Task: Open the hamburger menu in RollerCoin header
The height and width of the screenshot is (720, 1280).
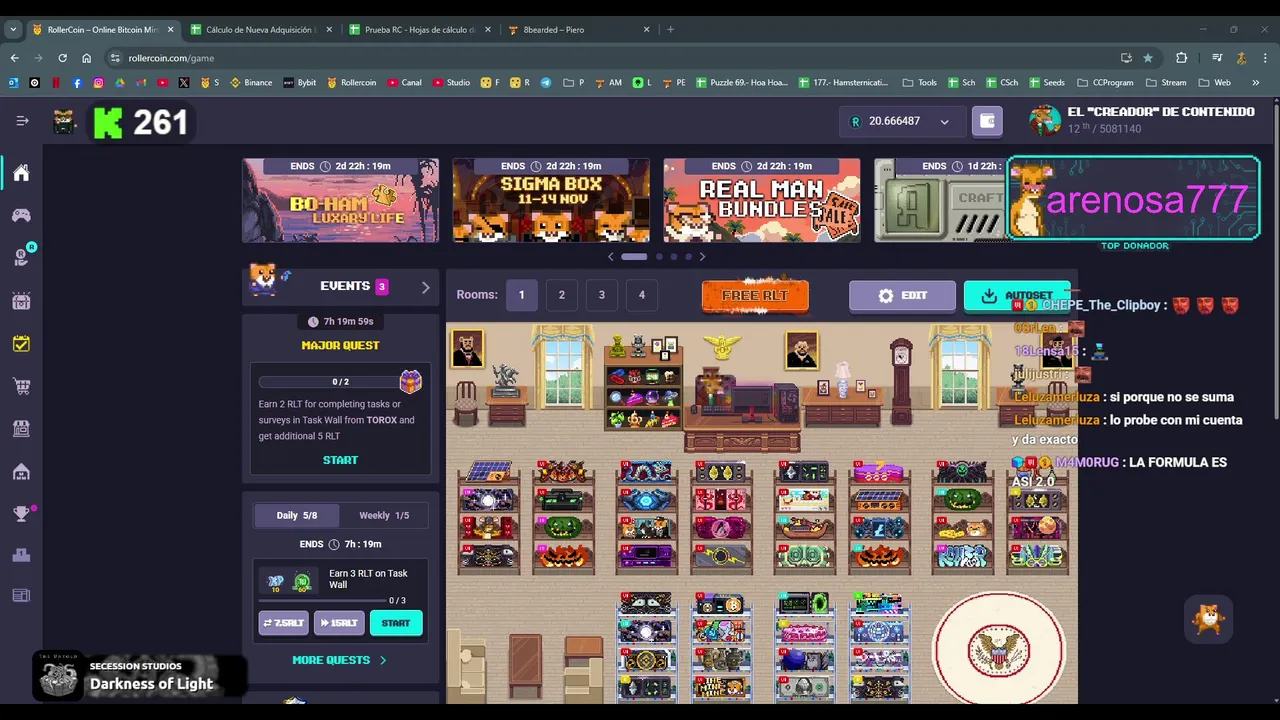Action: pyautogui.click(x=22, y=121)
